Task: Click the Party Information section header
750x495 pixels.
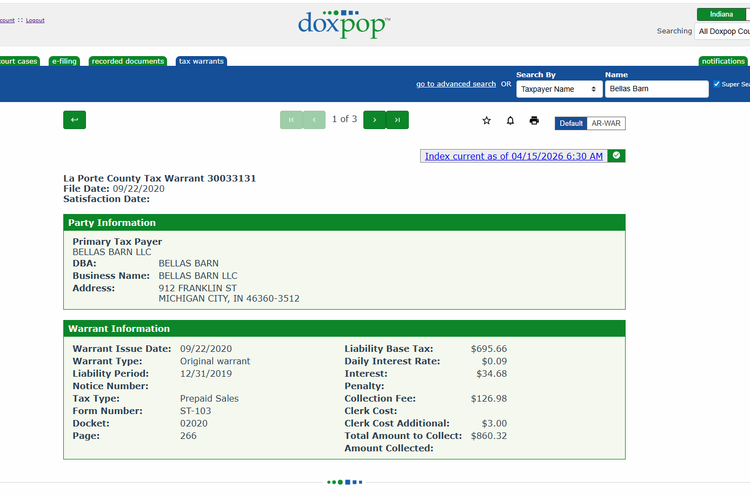Action: click(344, 222)
